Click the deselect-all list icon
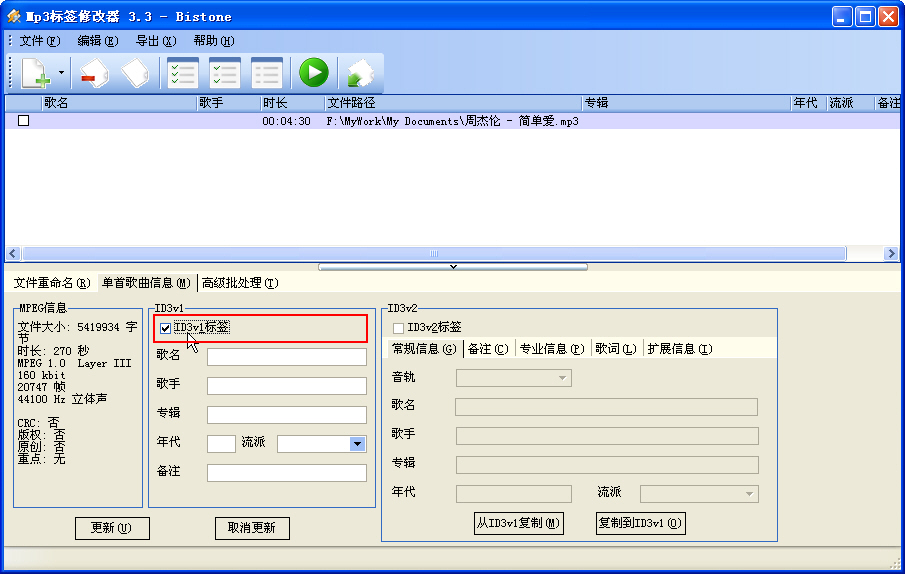The image size is (905, 574). [x=266, y=73]
